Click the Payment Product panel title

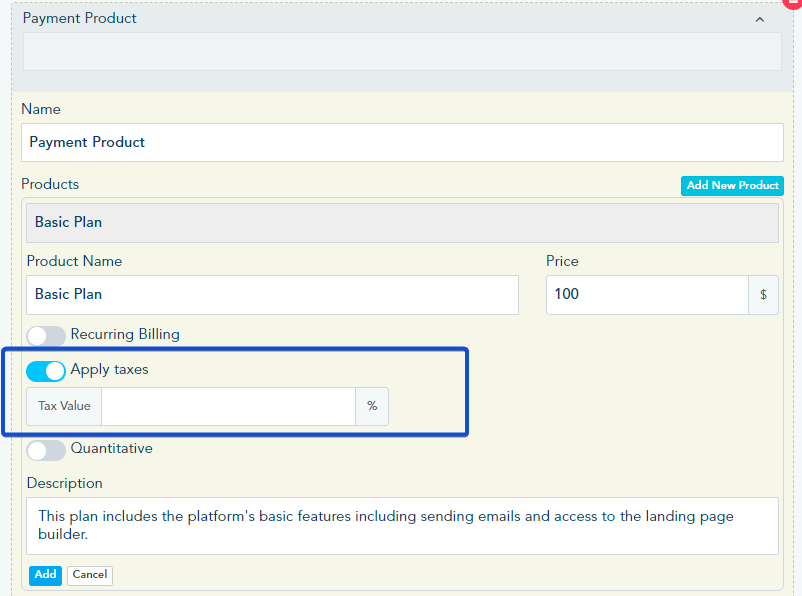pyautogui.click(x=80, y=18)
